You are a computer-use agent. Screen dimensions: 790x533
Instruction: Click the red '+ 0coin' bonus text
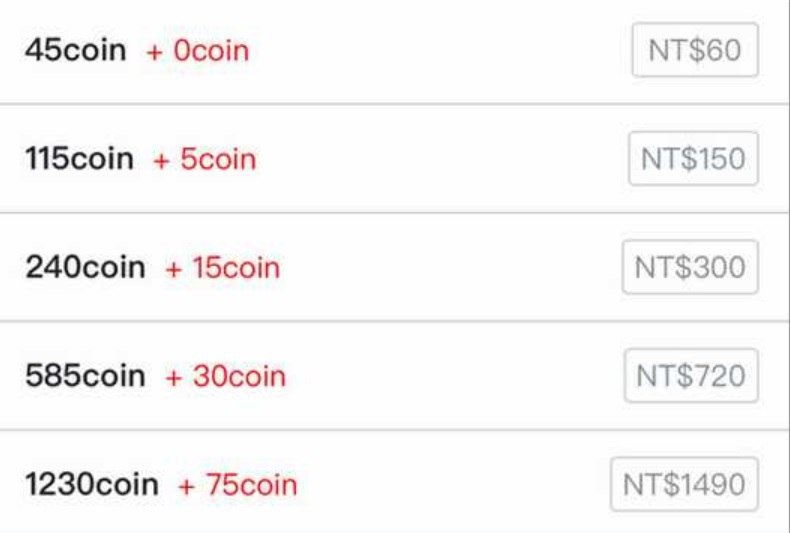pyautogui.click(x=198, y=51)
